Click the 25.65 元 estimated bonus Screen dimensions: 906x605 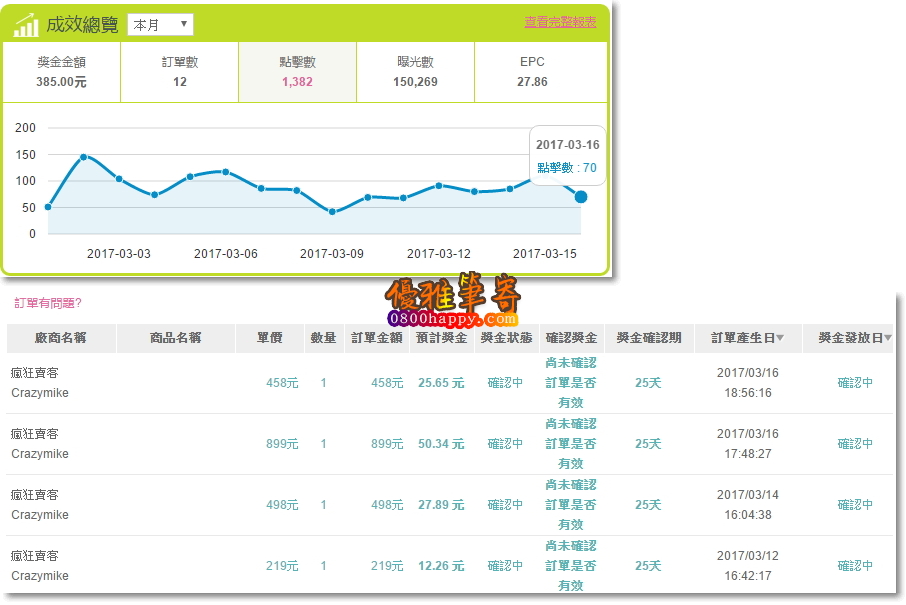[x=441, y=383]
